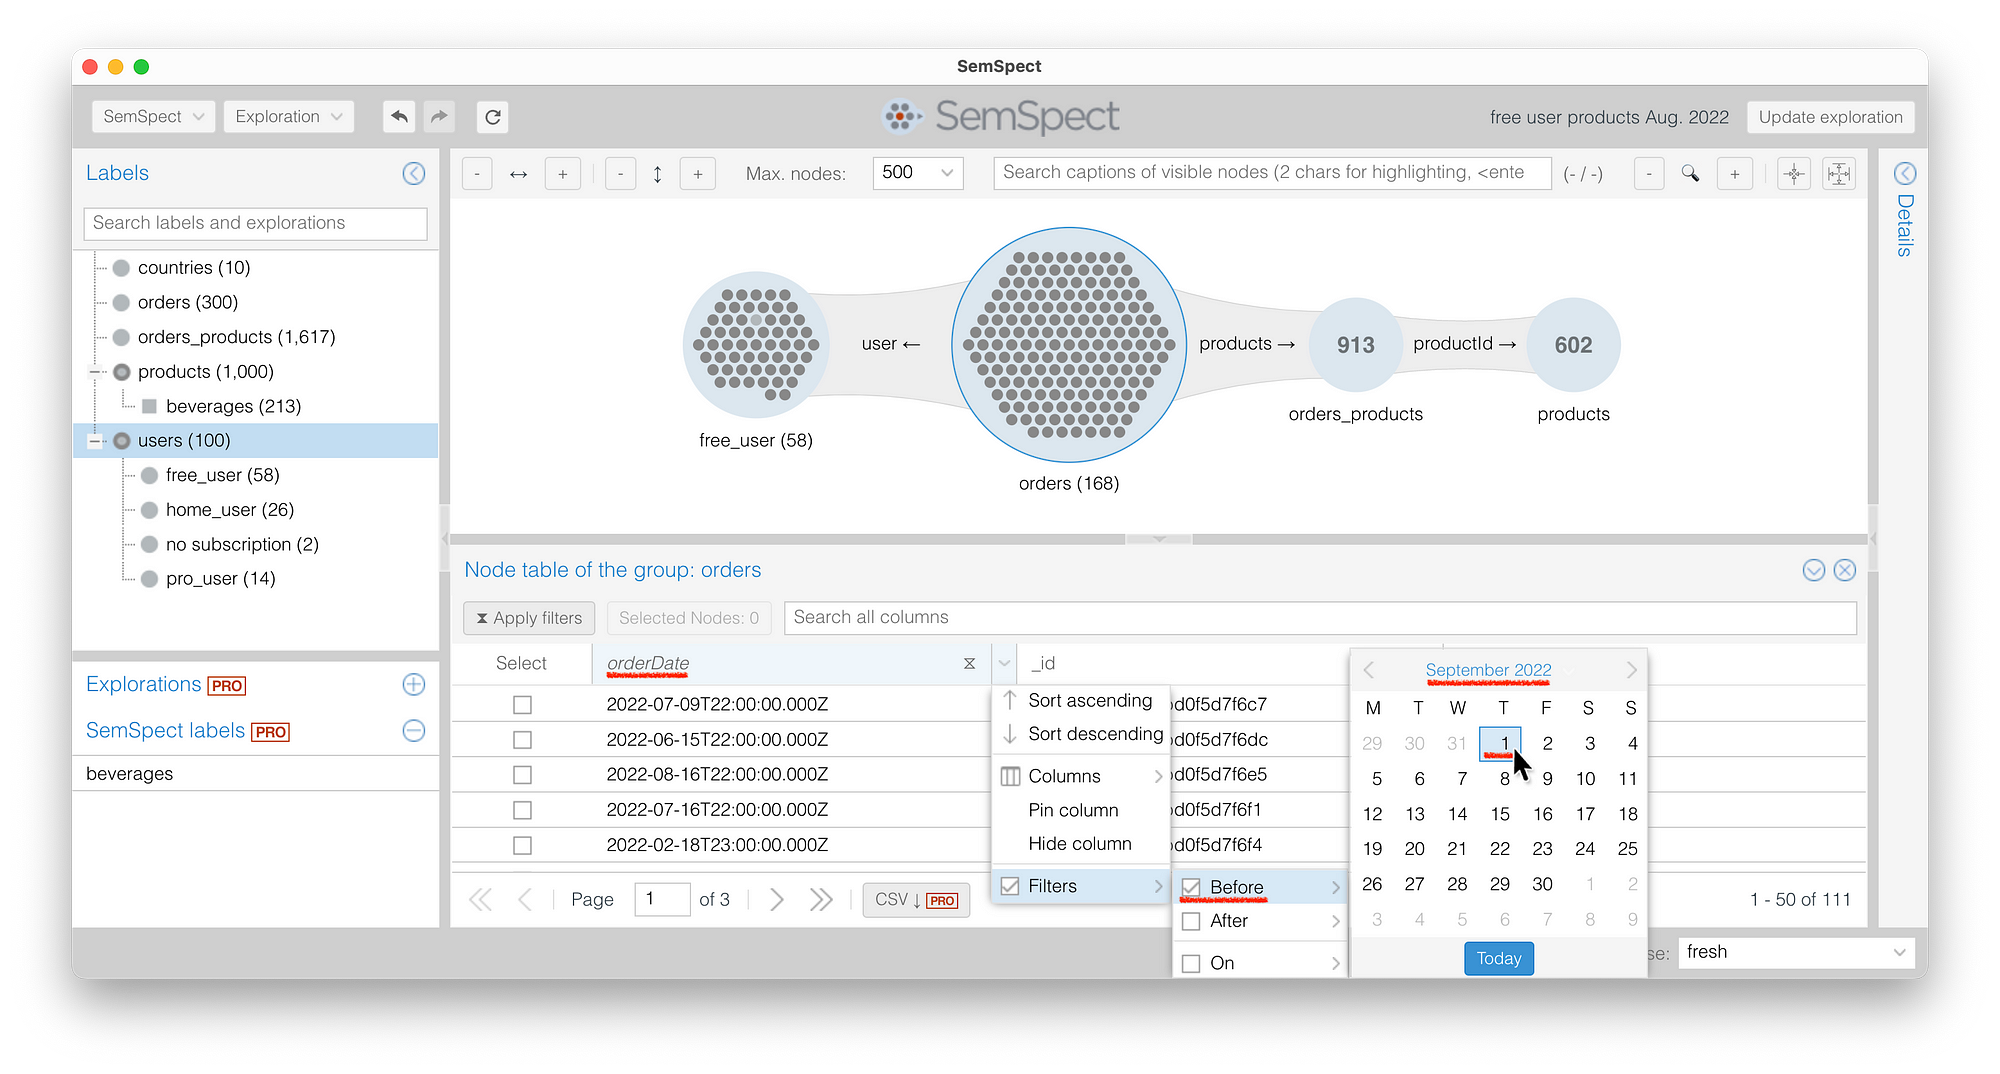Toggle the Filters checkbox in column menu

click(x=1010, y=886)
